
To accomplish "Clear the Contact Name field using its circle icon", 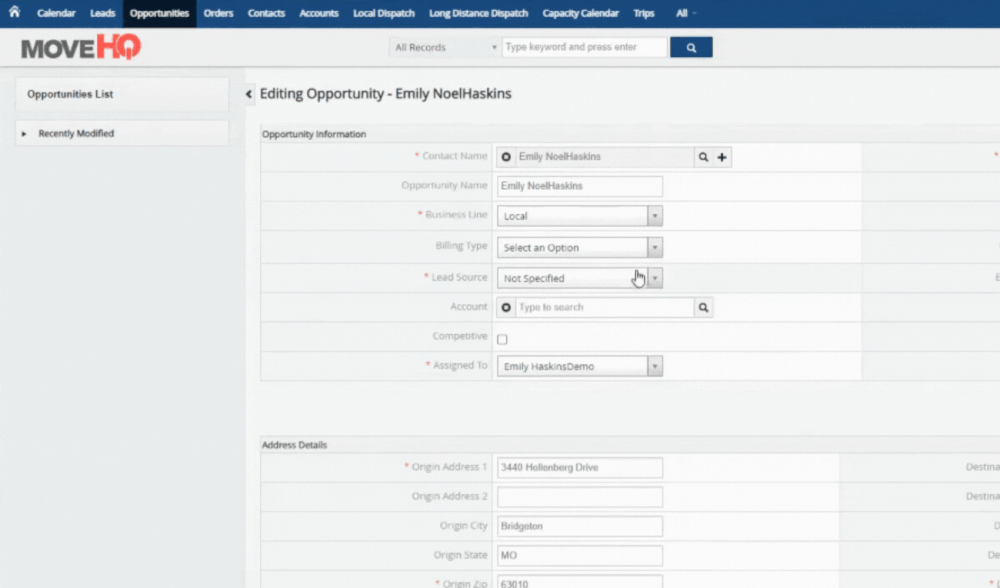I will click(x=508, y=157).
